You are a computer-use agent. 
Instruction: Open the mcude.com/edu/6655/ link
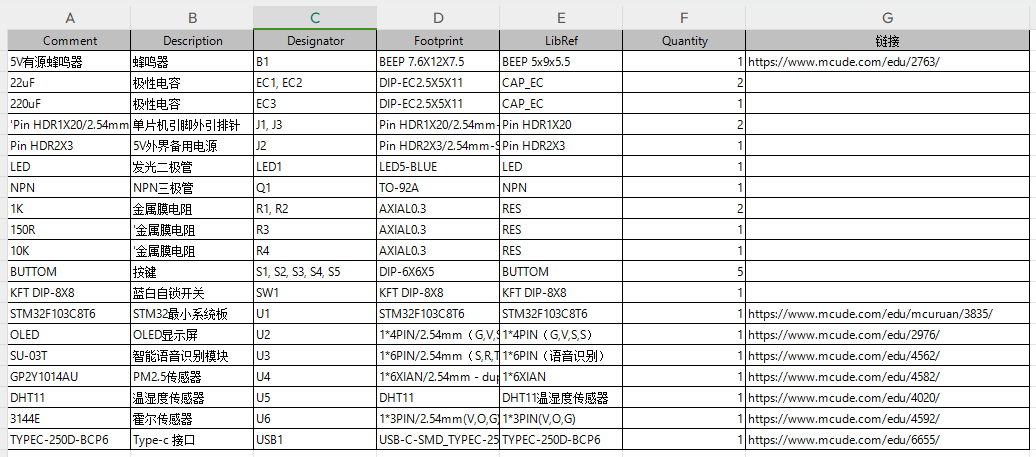coord(844,440)
